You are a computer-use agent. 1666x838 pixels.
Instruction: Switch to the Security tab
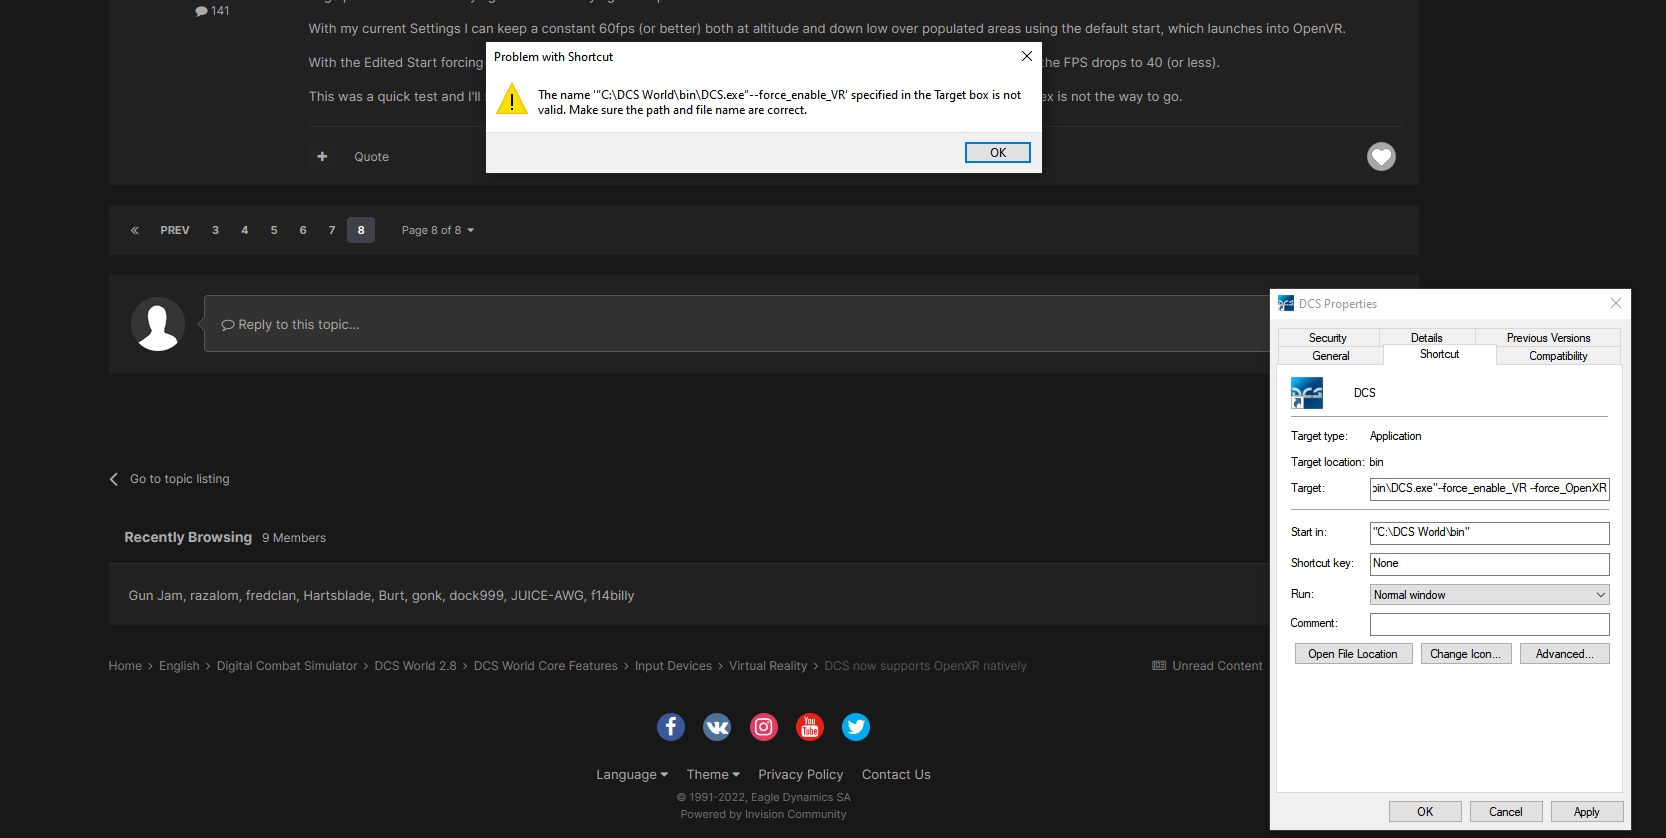point(1328,338)
